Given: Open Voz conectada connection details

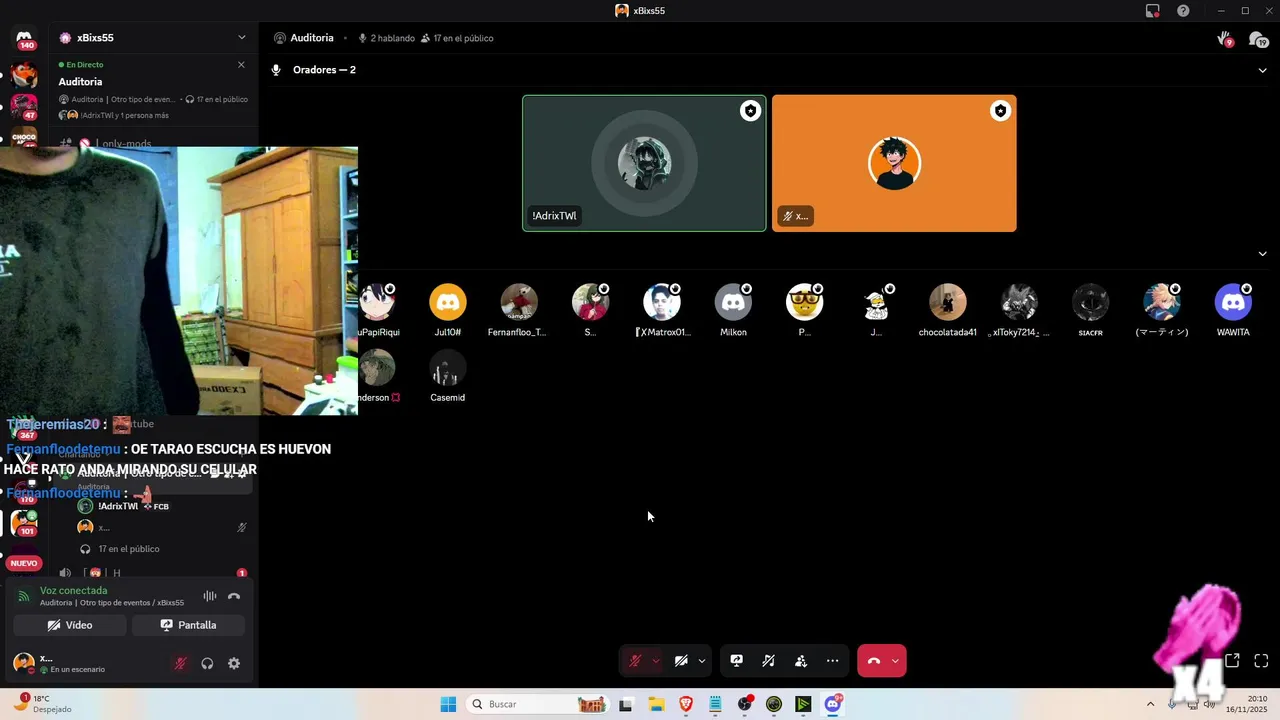Looking at the screenshot, I should pyautogui.click(x=73, y=590).
